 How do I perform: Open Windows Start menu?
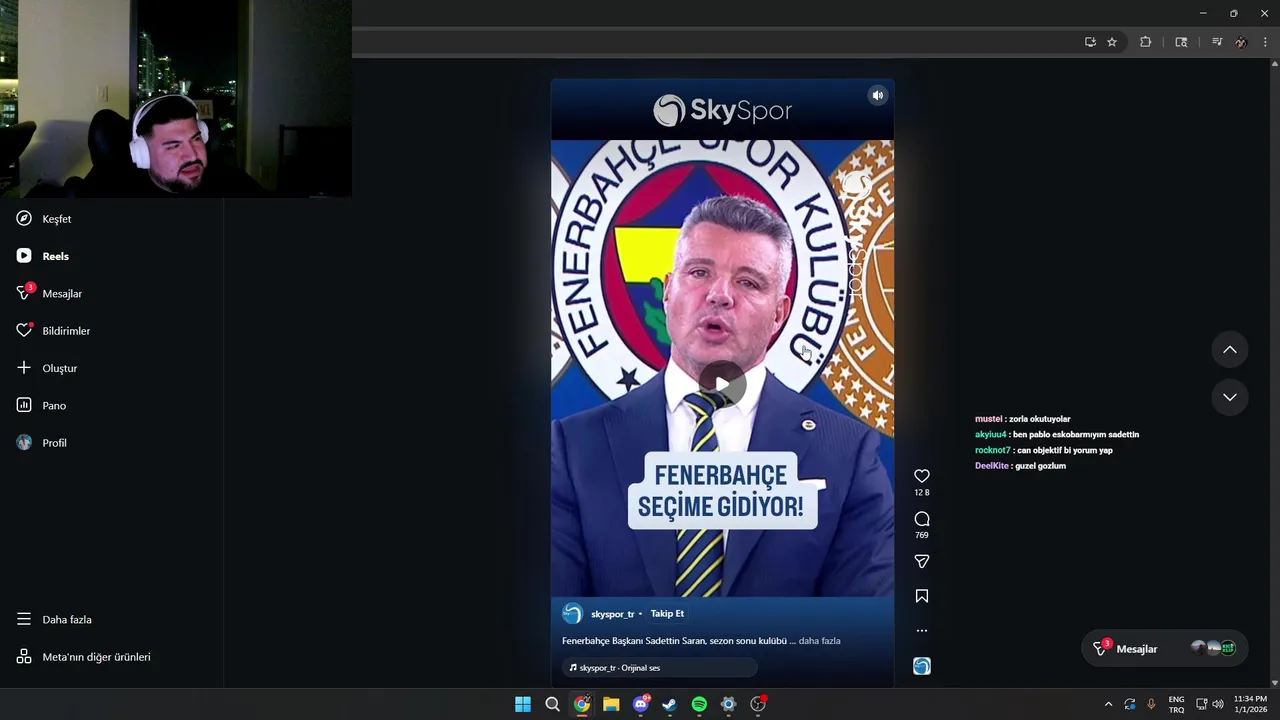[x=523, y=705]
